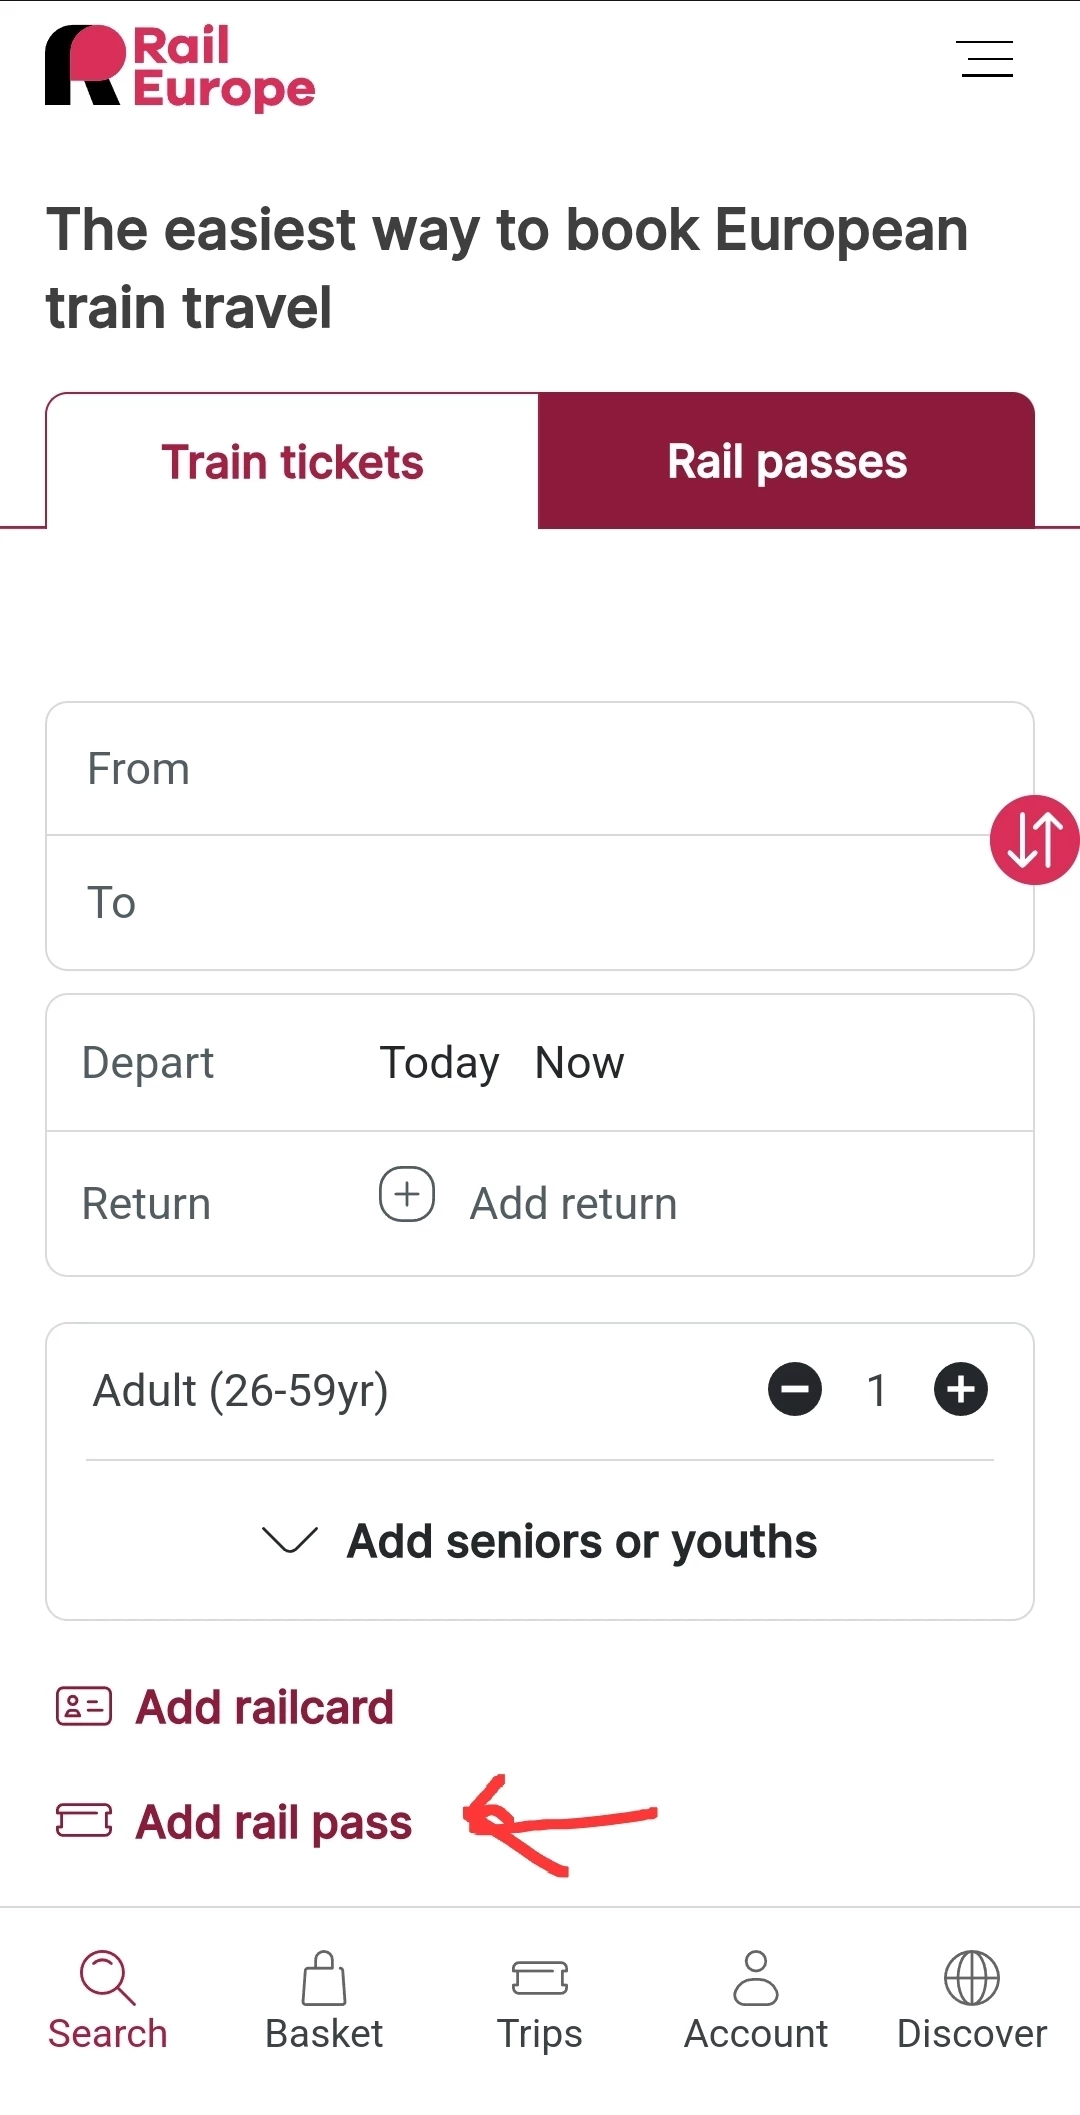Select the Now departure time
This screenshot has height=2115, width=1080.
tap(580, 1063)
